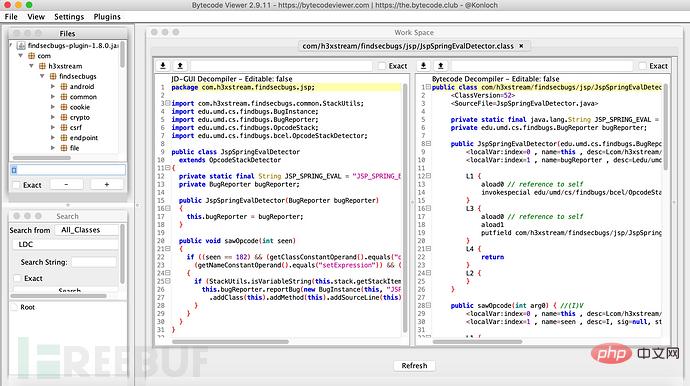Open the LDC search type dropdown
Image resolution: width=690 pixels, height=386 pixels.
point(65,244)
